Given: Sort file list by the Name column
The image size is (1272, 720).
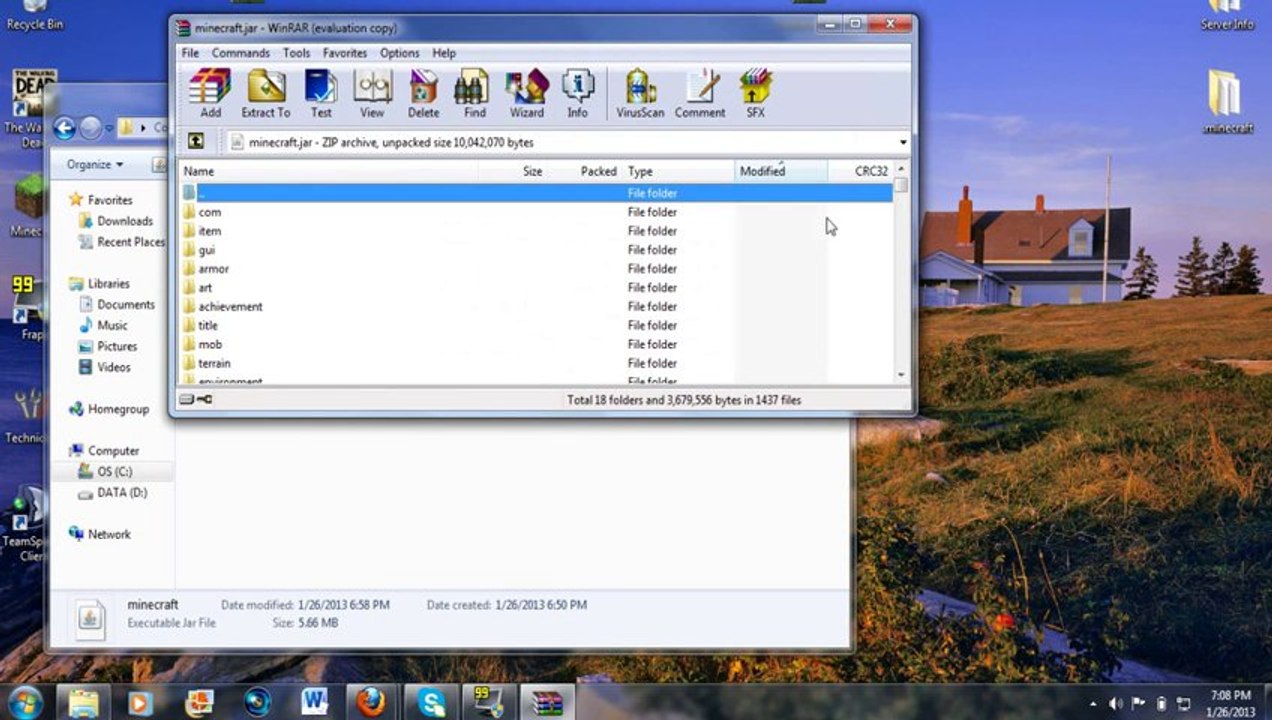Looking at the screenshot, I should click(x=328, y=171).
